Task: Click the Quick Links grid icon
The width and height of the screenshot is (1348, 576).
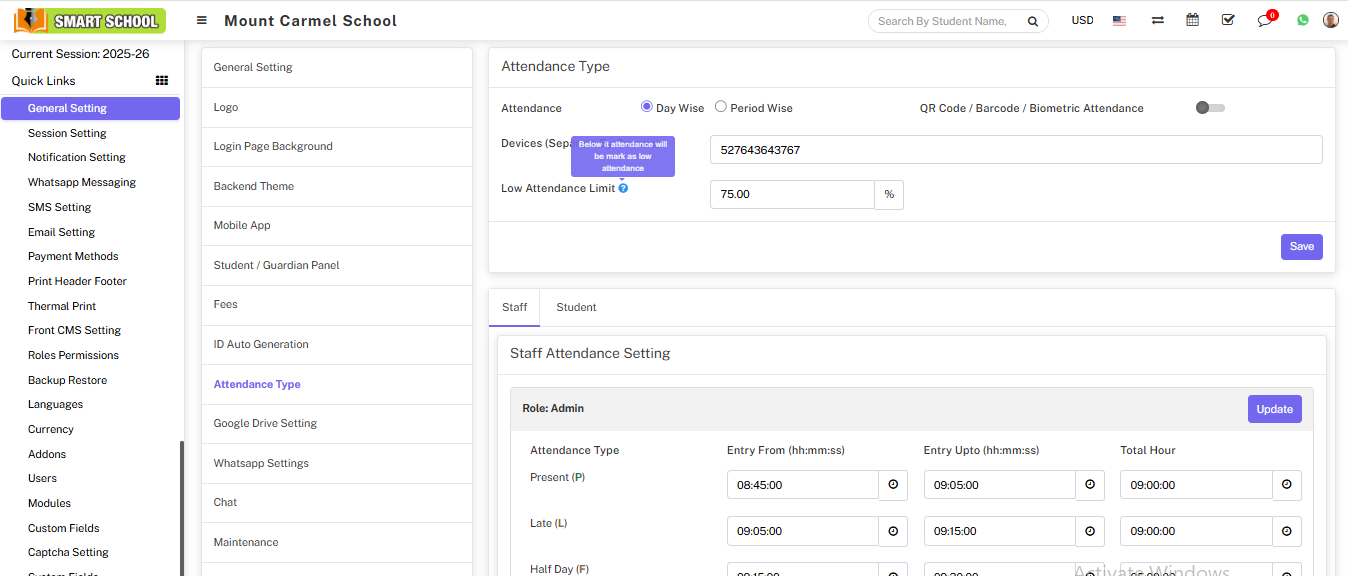Action: 162,81
